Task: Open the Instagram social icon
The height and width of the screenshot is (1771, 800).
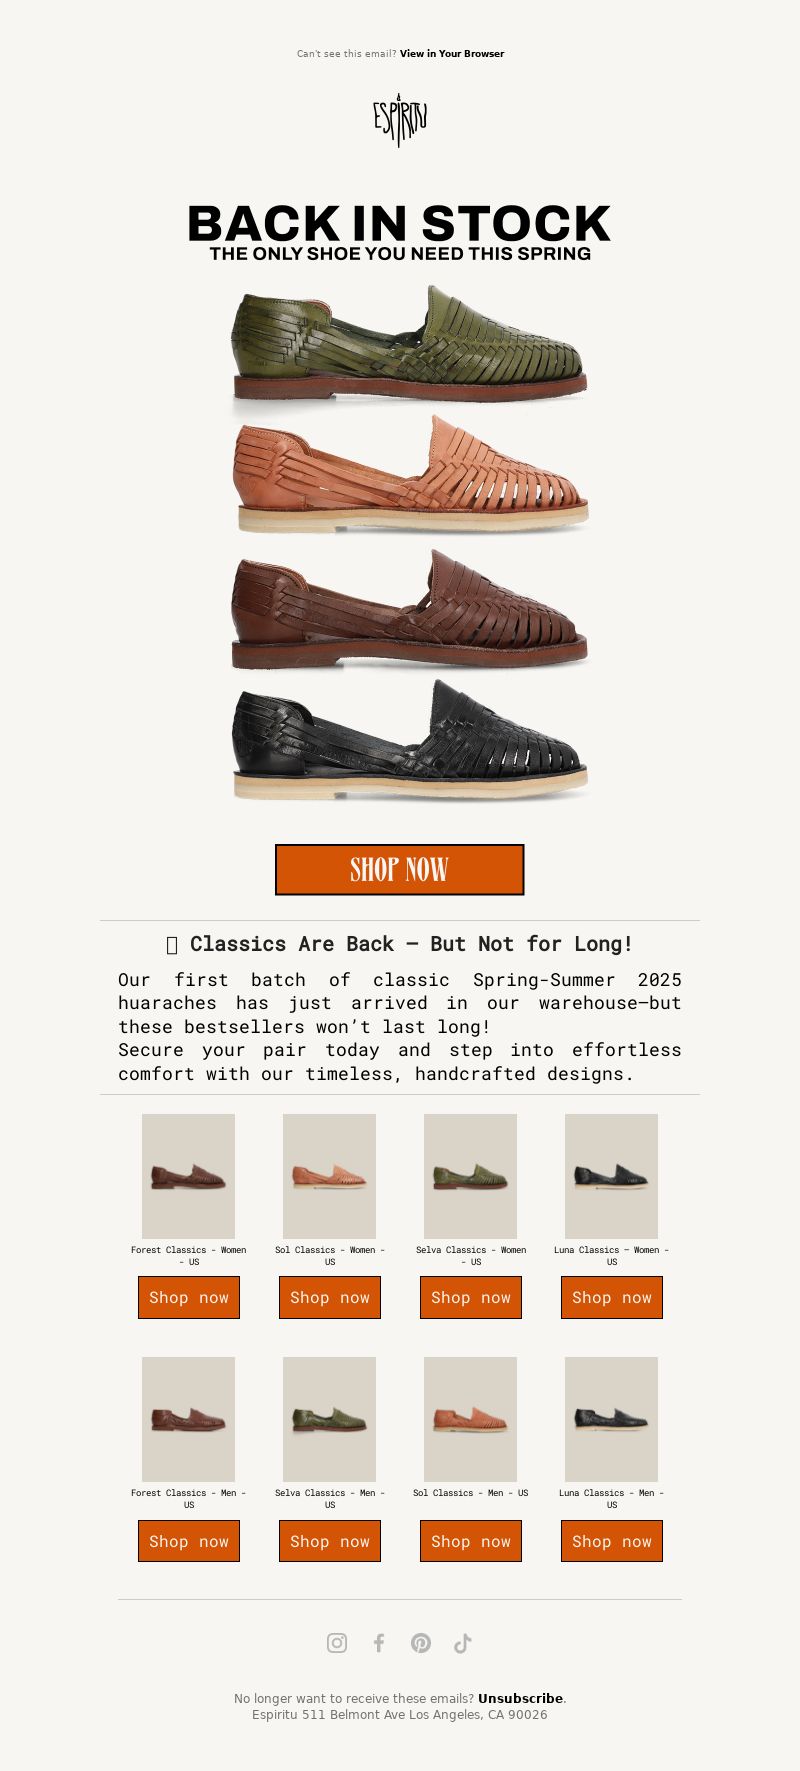Action: [x=337, y=1643]
